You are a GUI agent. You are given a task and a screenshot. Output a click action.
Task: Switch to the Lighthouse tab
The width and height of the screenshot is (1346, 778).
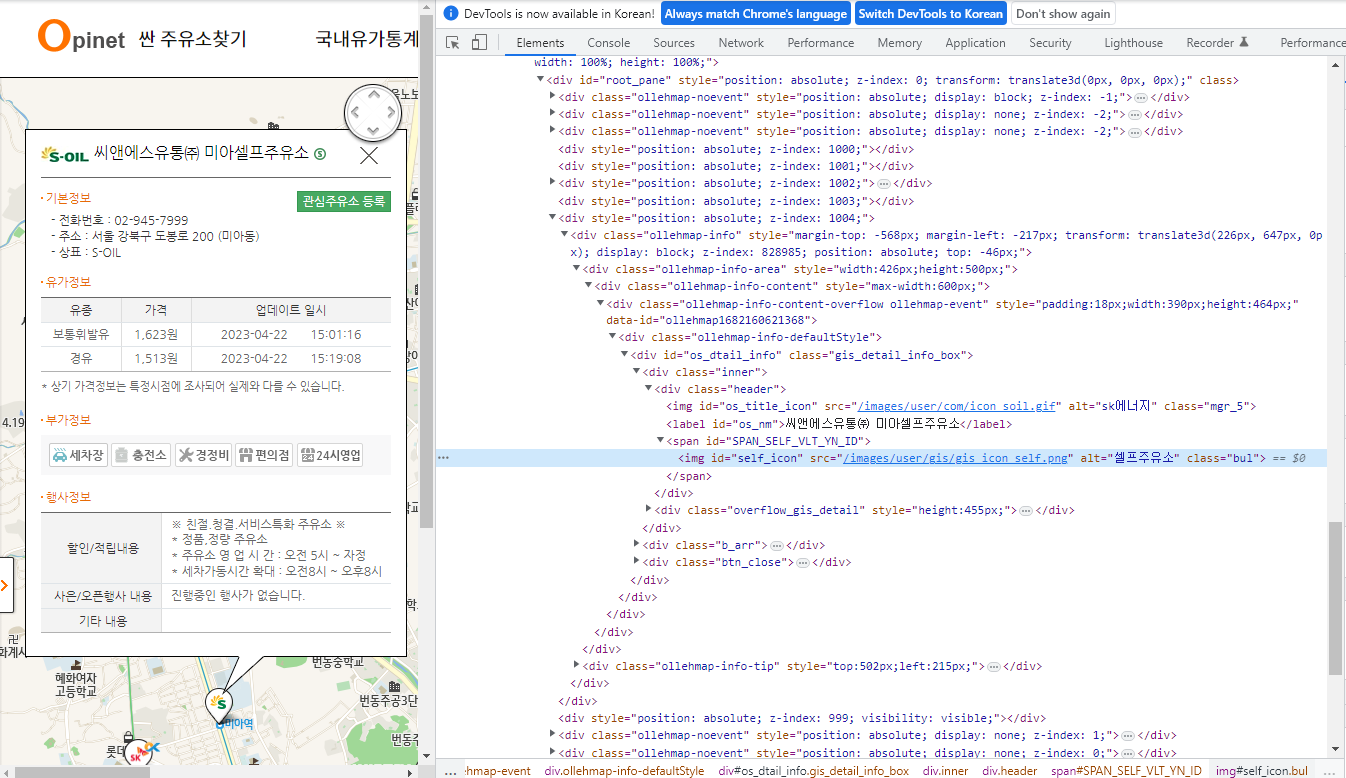point(1134,43)
